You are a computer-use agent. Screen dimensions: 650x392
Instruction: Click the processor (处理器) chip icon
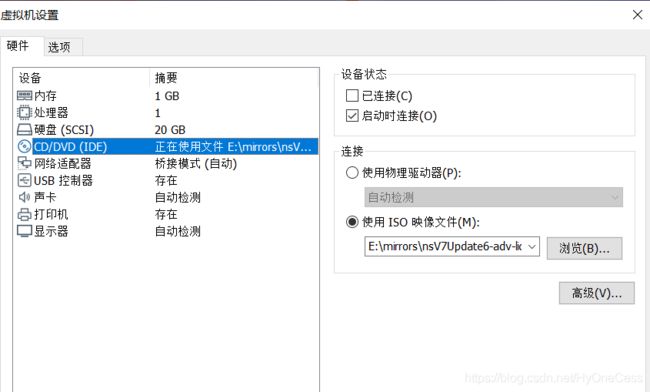click(x=24, y=113)
